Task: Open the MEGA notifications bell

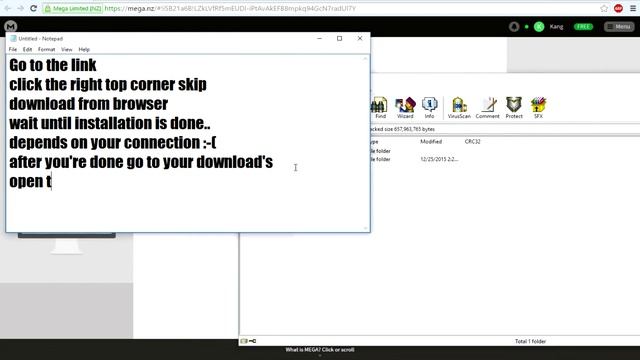Action: click(x=514, y=27)
